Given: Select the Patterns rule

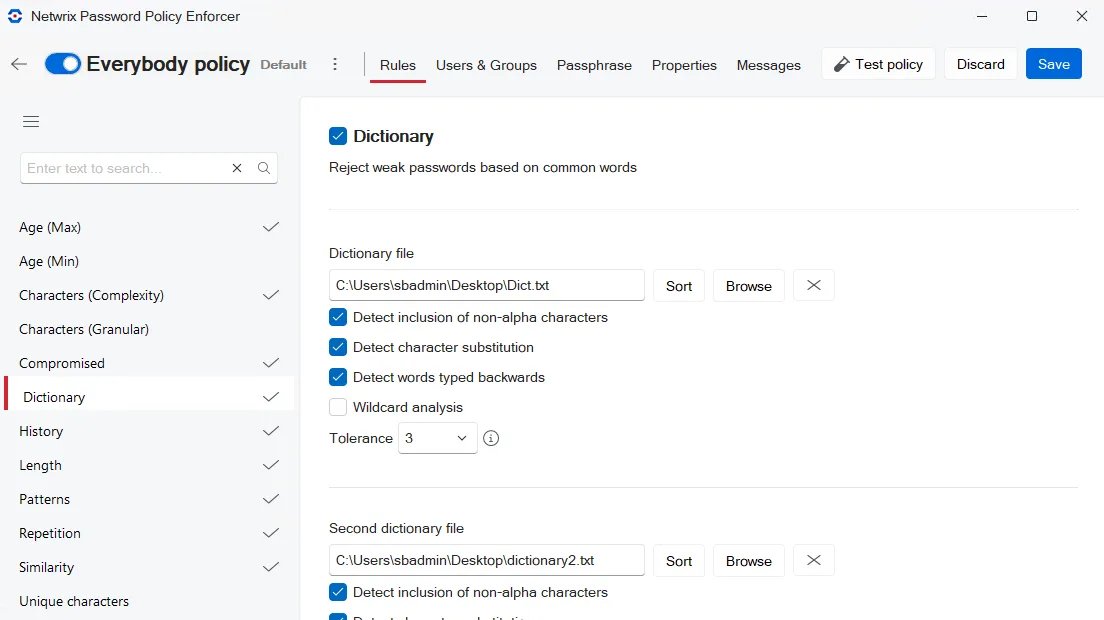Looking at the screenshot, I should (x=149, y=499).
